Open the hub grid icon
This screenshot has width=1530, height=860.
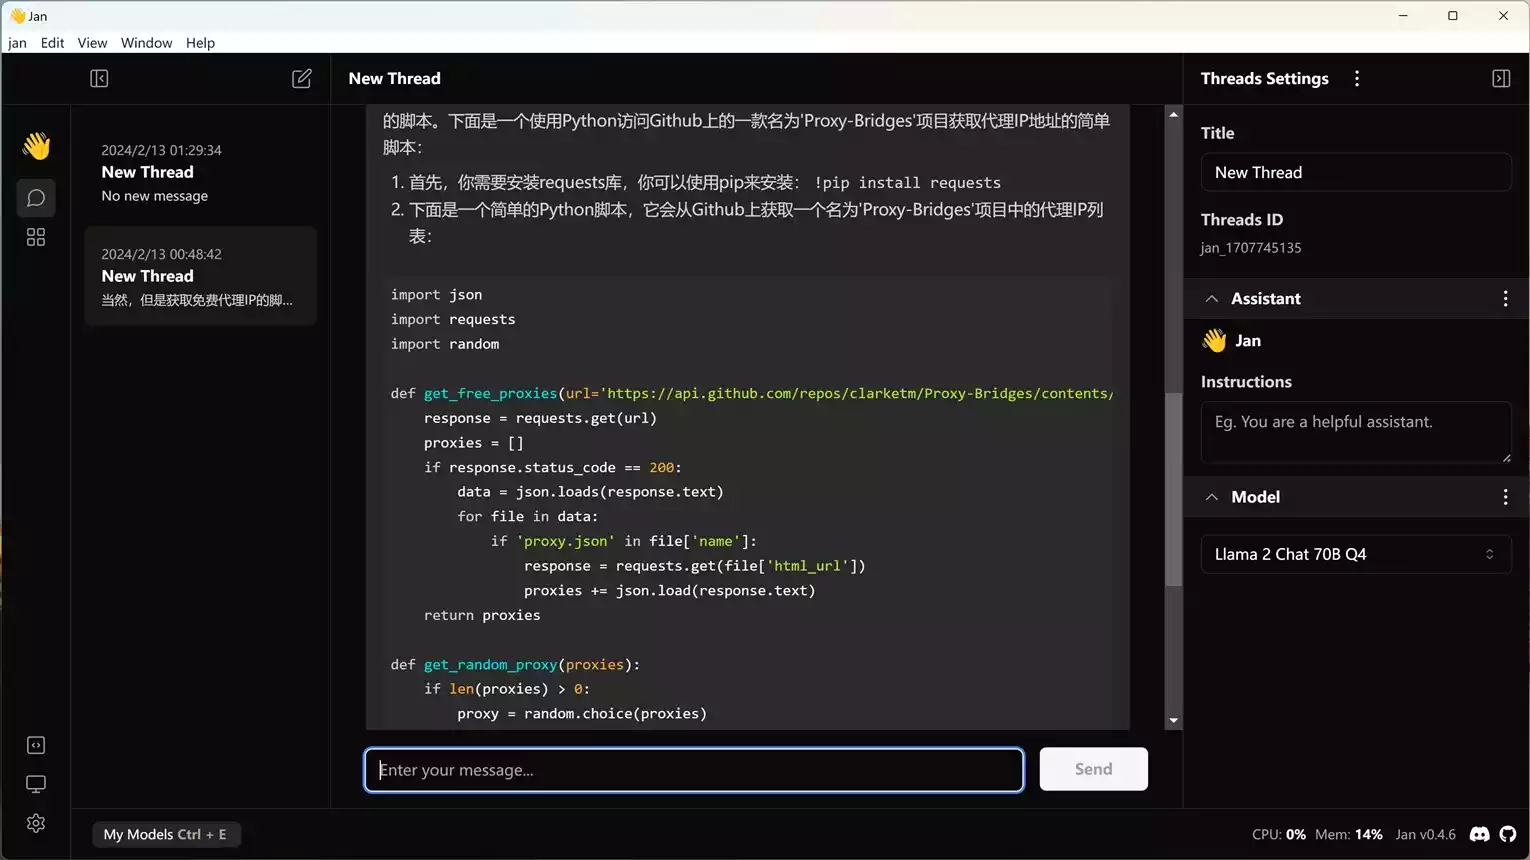(36, 237)
